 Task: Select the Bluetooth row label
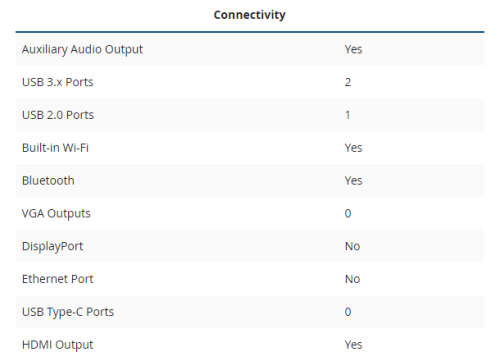point(48,181)
